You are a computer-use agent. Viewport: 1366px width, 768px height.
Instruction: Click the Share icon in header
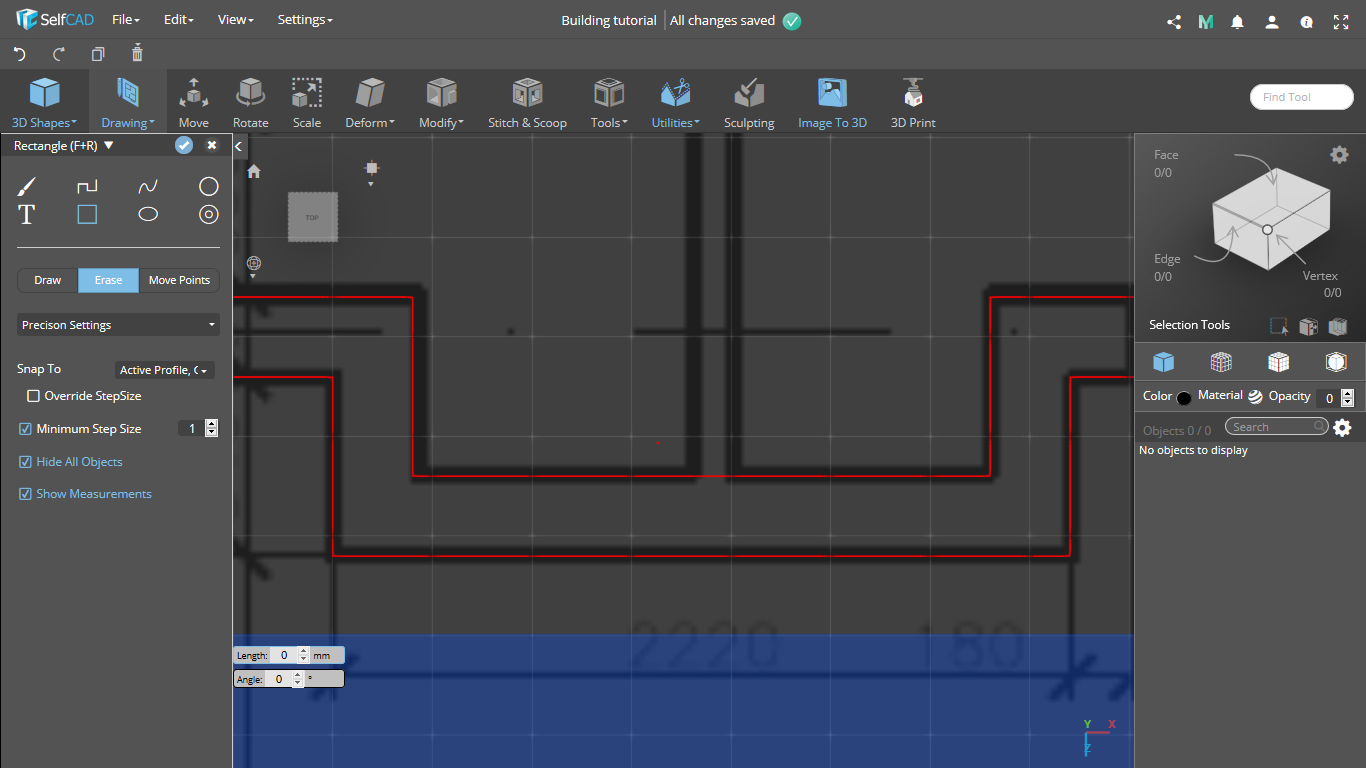point(1174,22)
